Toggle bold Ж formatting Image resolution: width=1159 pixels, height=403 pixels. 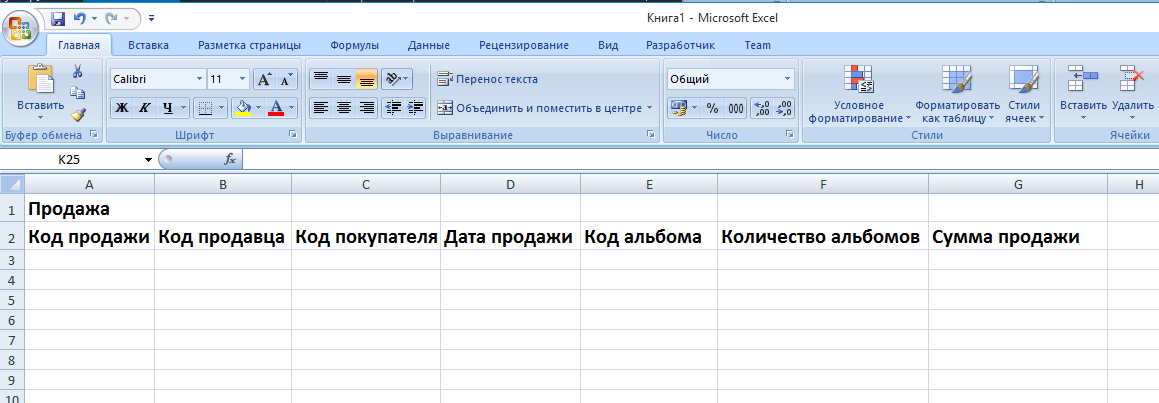coord(121,109)
